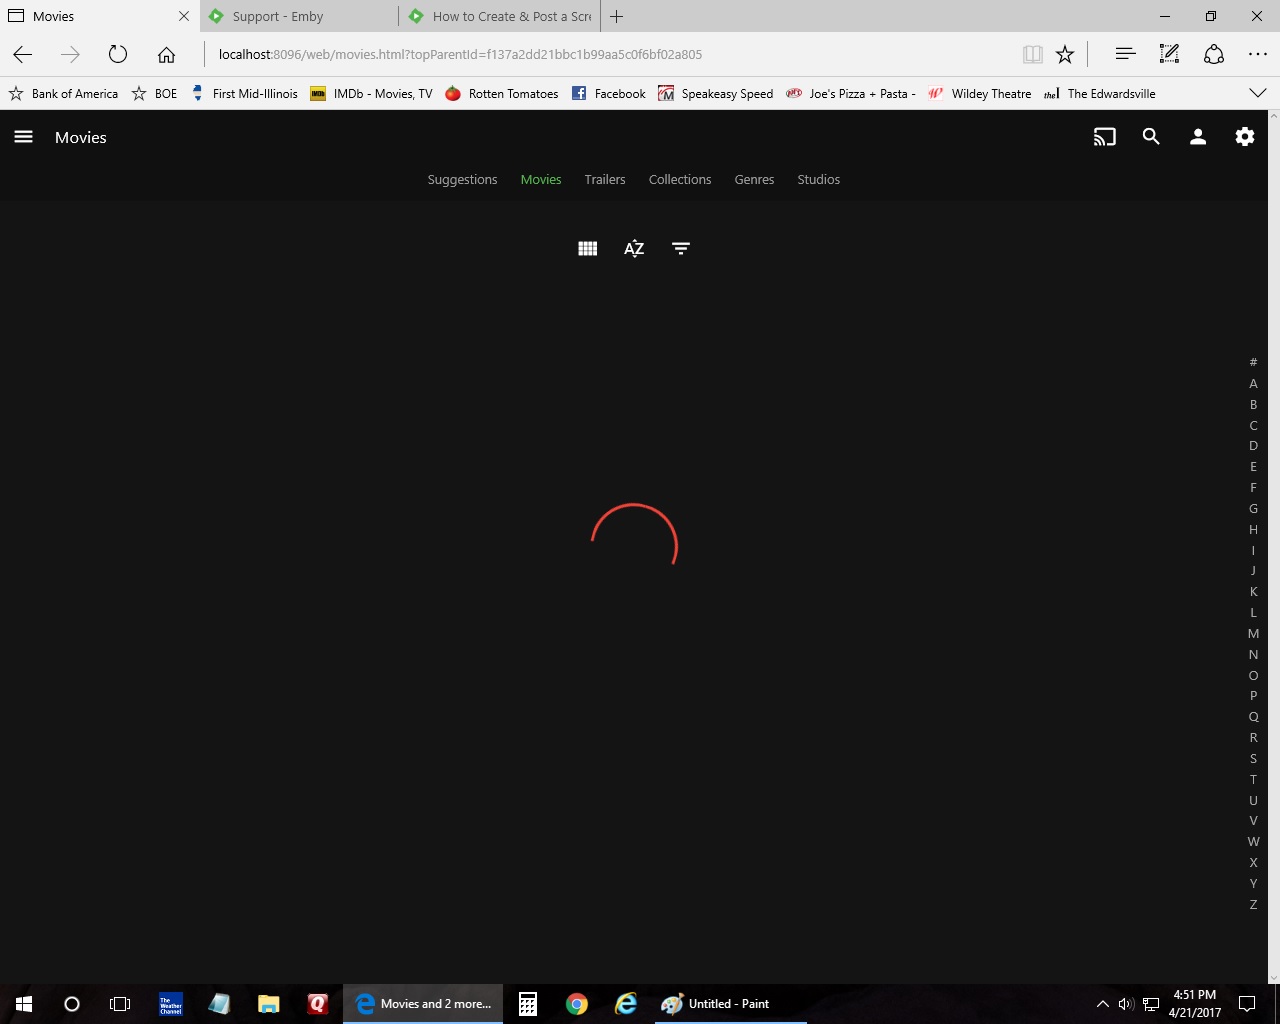
Task: Select the Movies tab in Emby
Action: point(541,180)
